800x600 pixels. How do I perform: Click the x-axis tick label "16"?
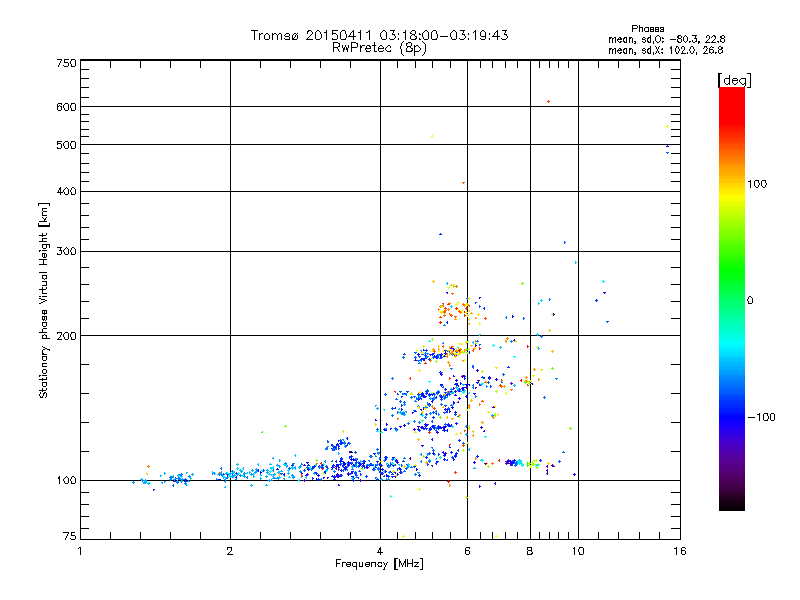(680, 551)
